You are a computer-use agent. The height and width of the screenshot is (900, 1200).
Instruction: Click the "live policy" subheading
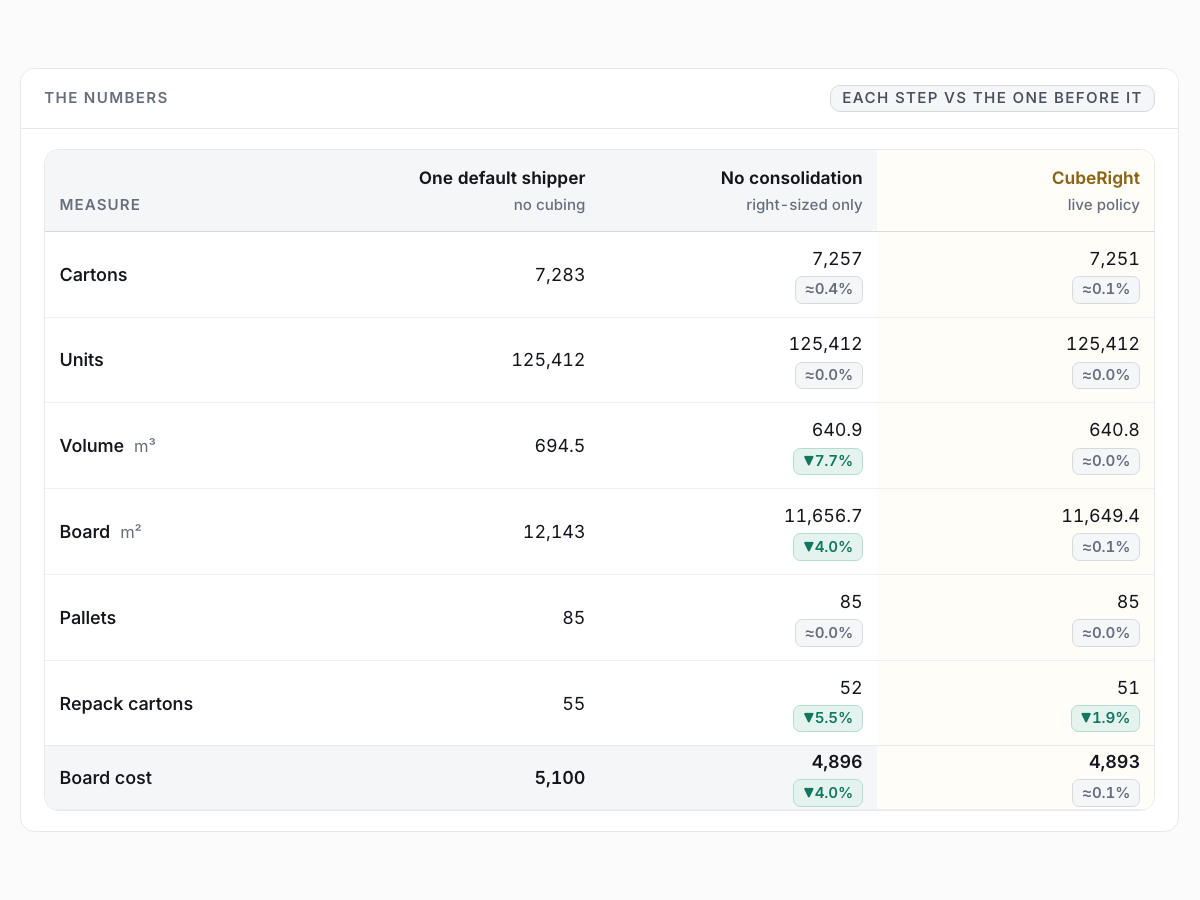point(1103,205)
